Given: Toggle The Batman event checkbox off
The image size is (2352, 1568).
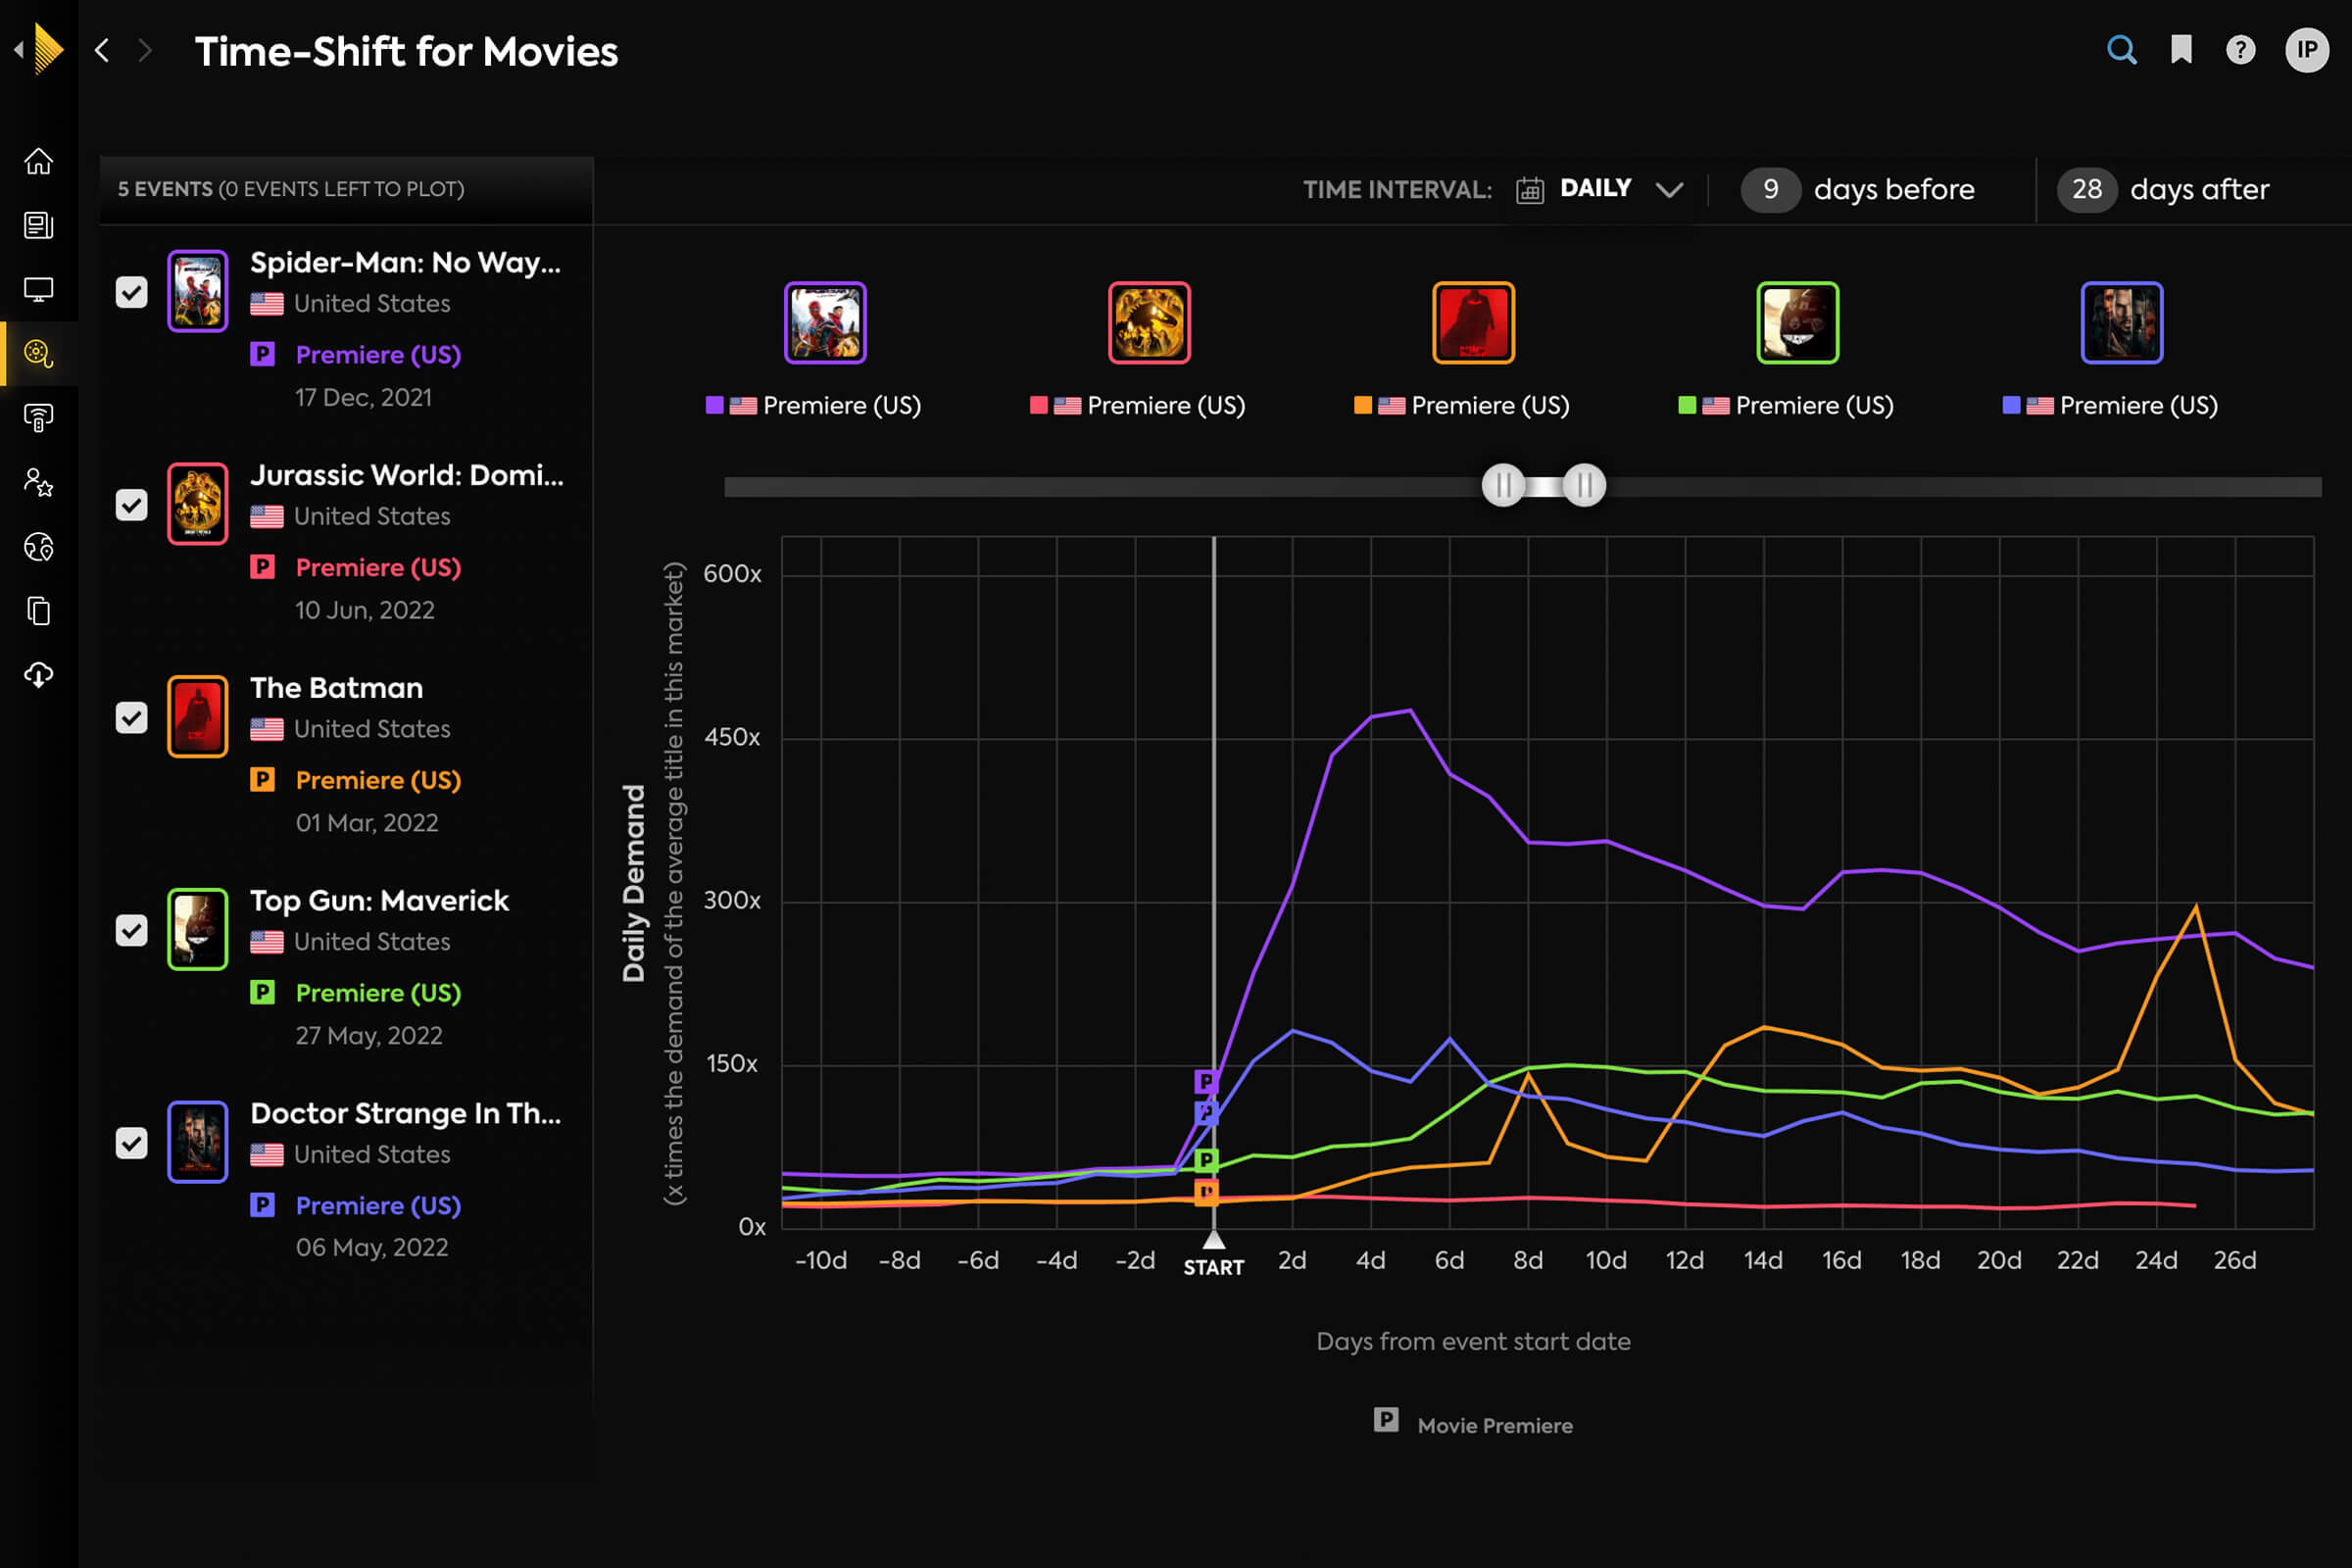Looking at the screenshot, I should 131,719.
